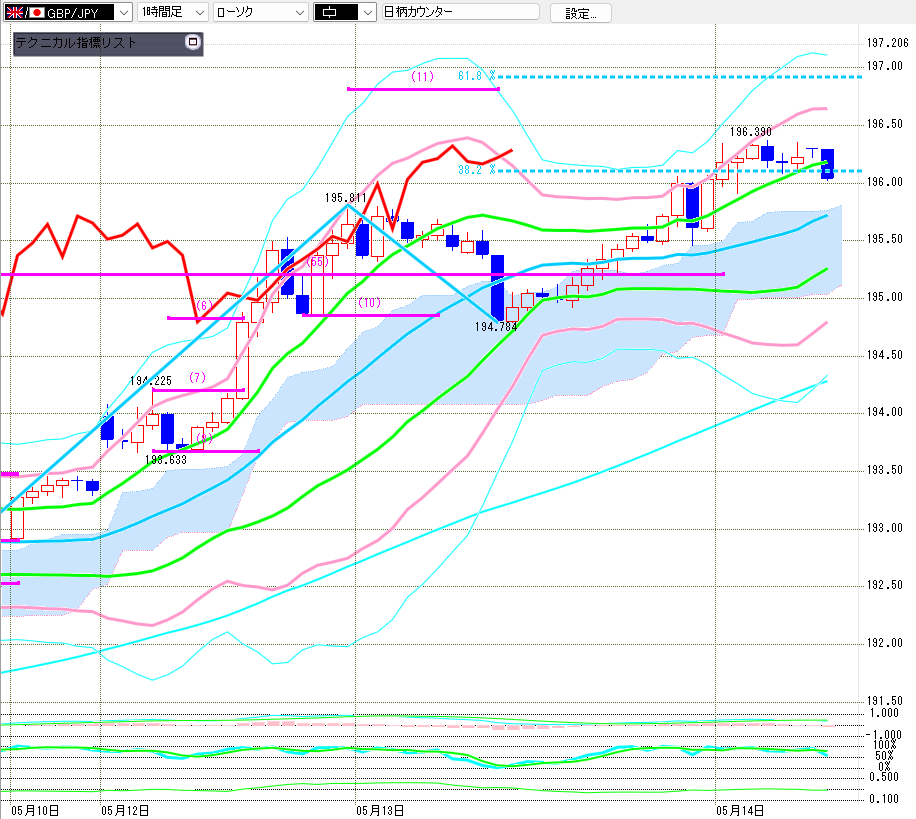Click the 194.784 low price annotation
Screen dimensions: 916x819
tap(496, 327)
